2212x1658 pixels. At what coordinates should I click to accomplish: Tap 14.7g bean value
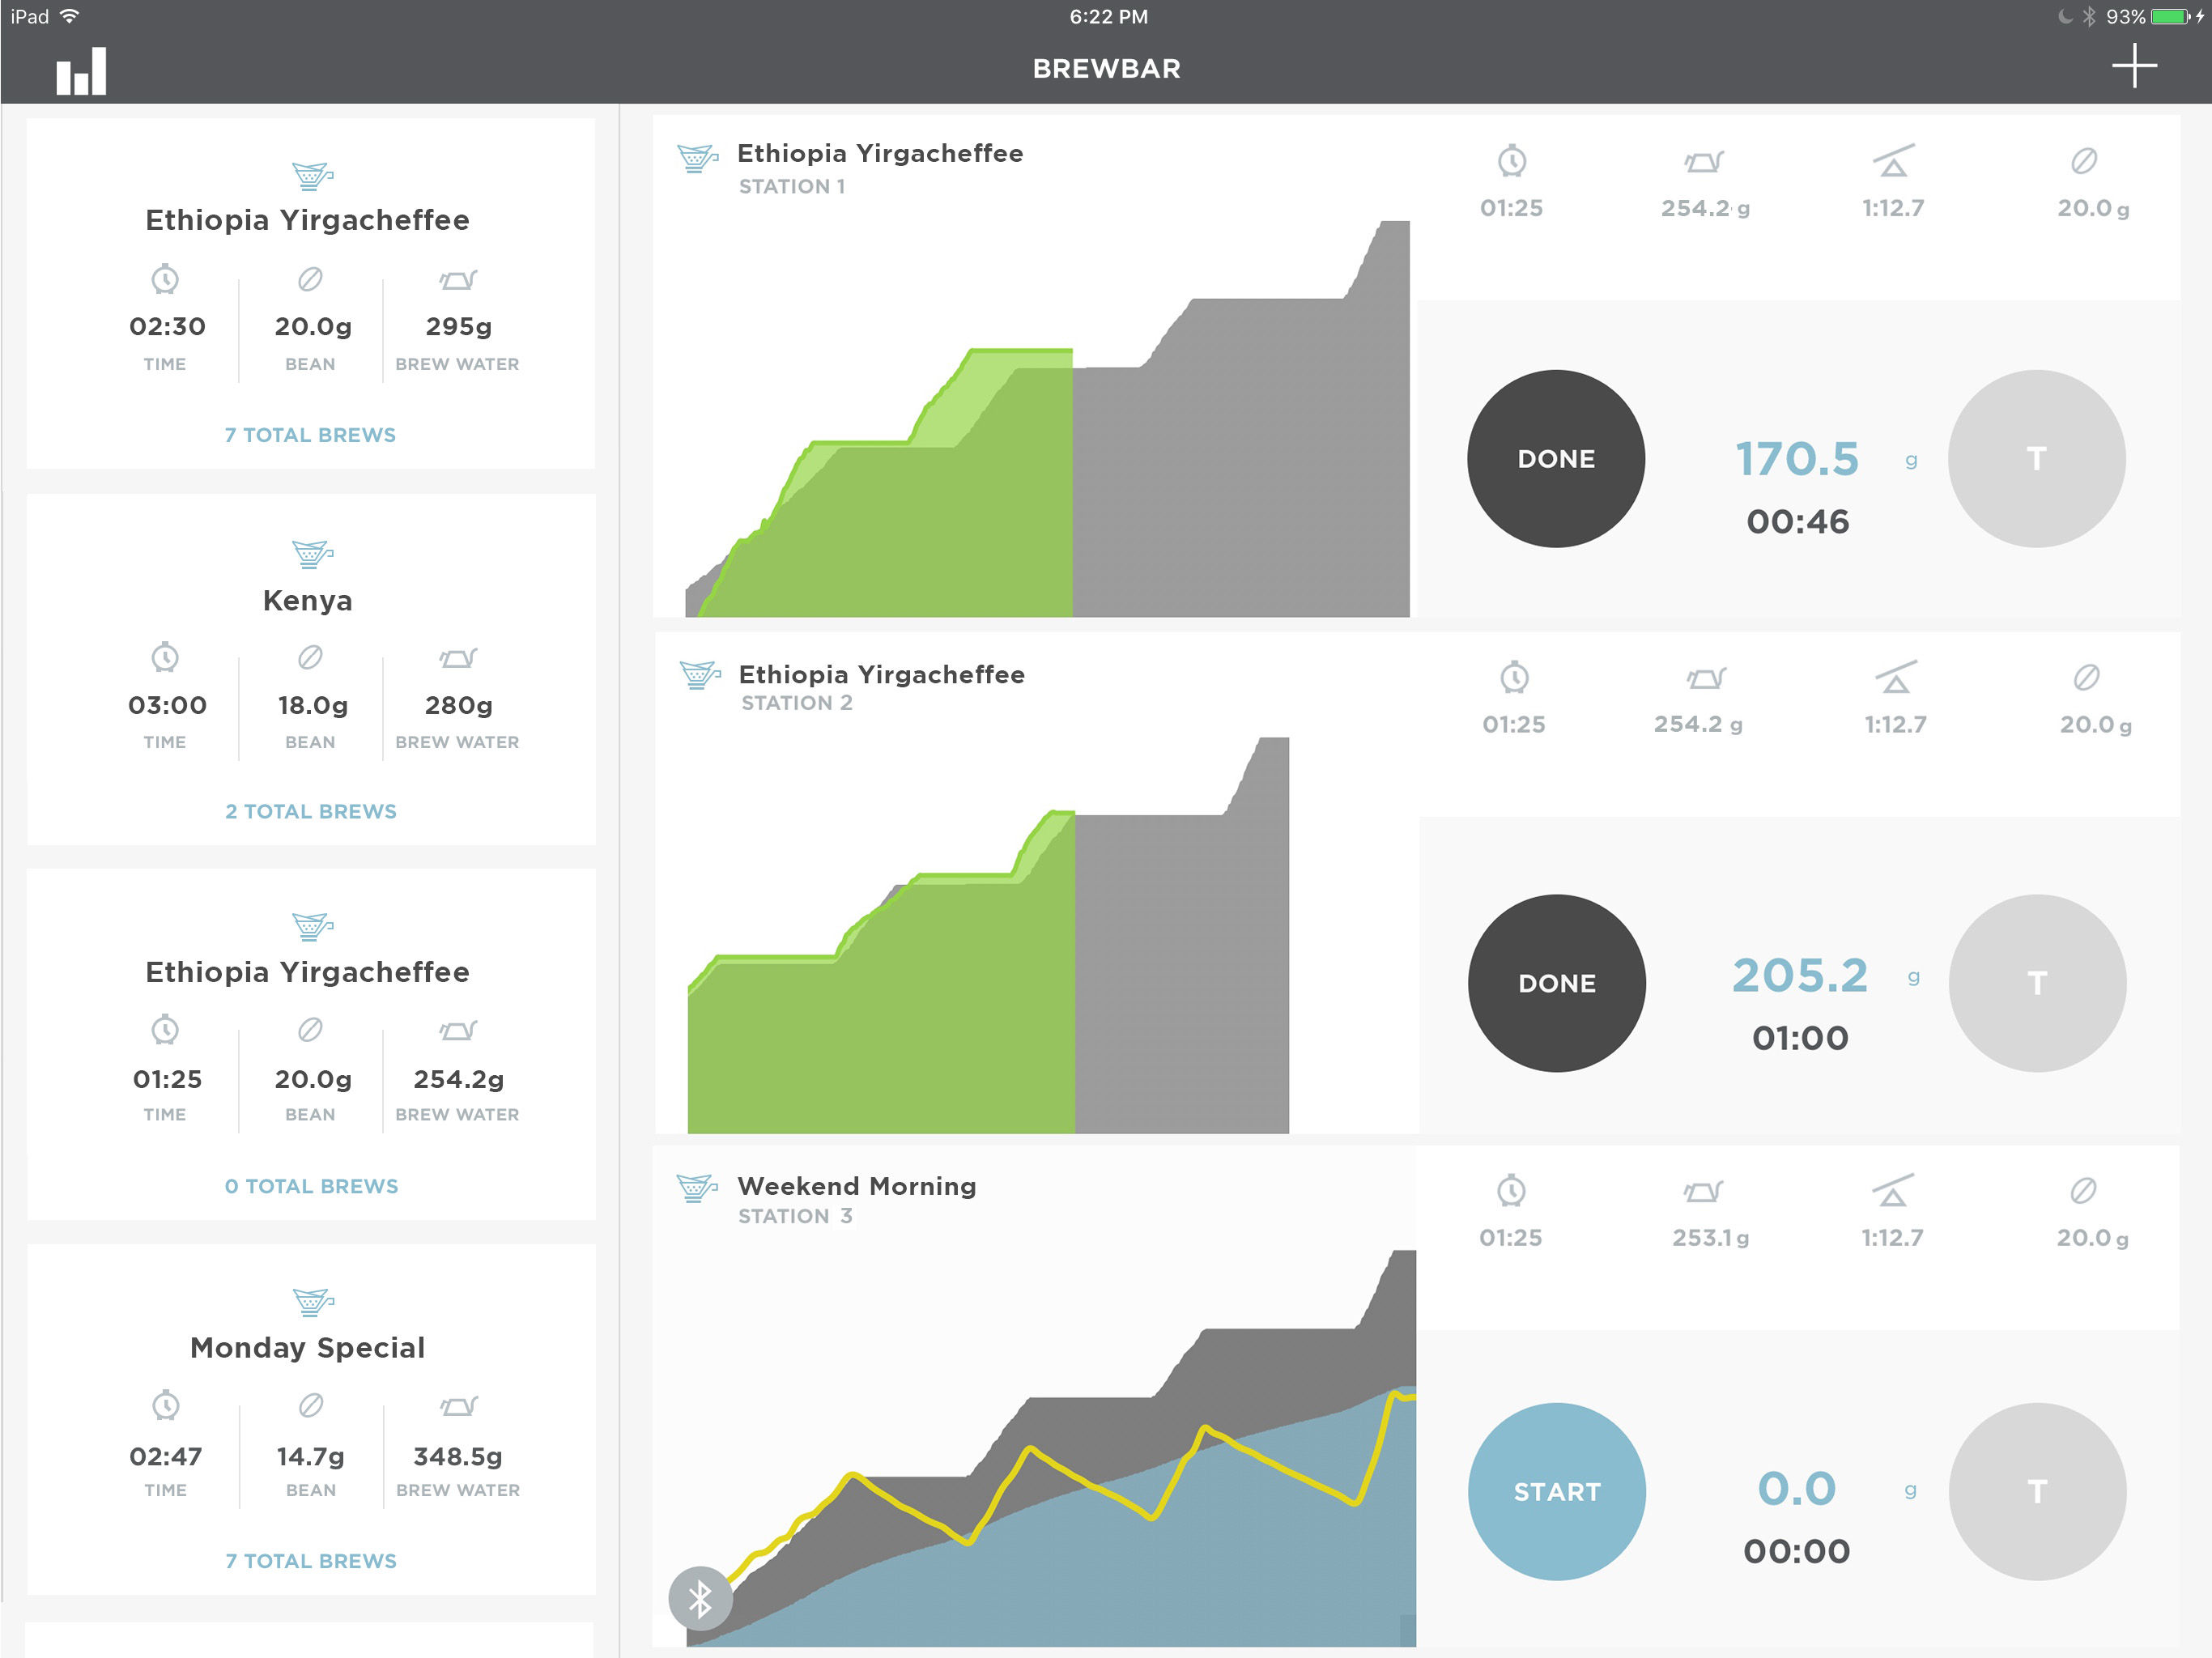point(311,1456)
